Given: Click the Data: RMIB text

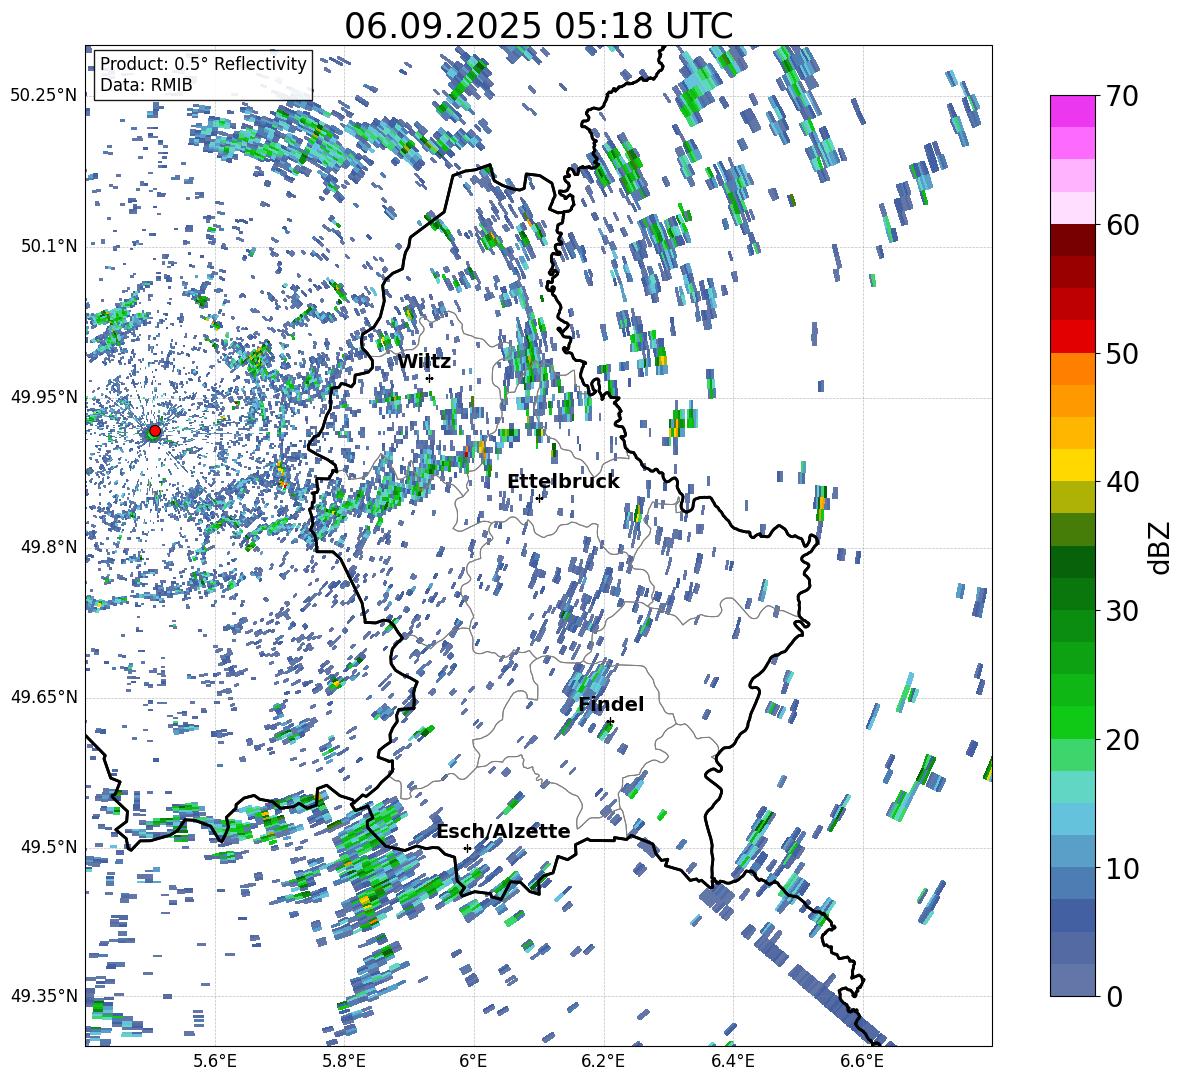Looking at the screenshot, I should [x=146, y=85].
